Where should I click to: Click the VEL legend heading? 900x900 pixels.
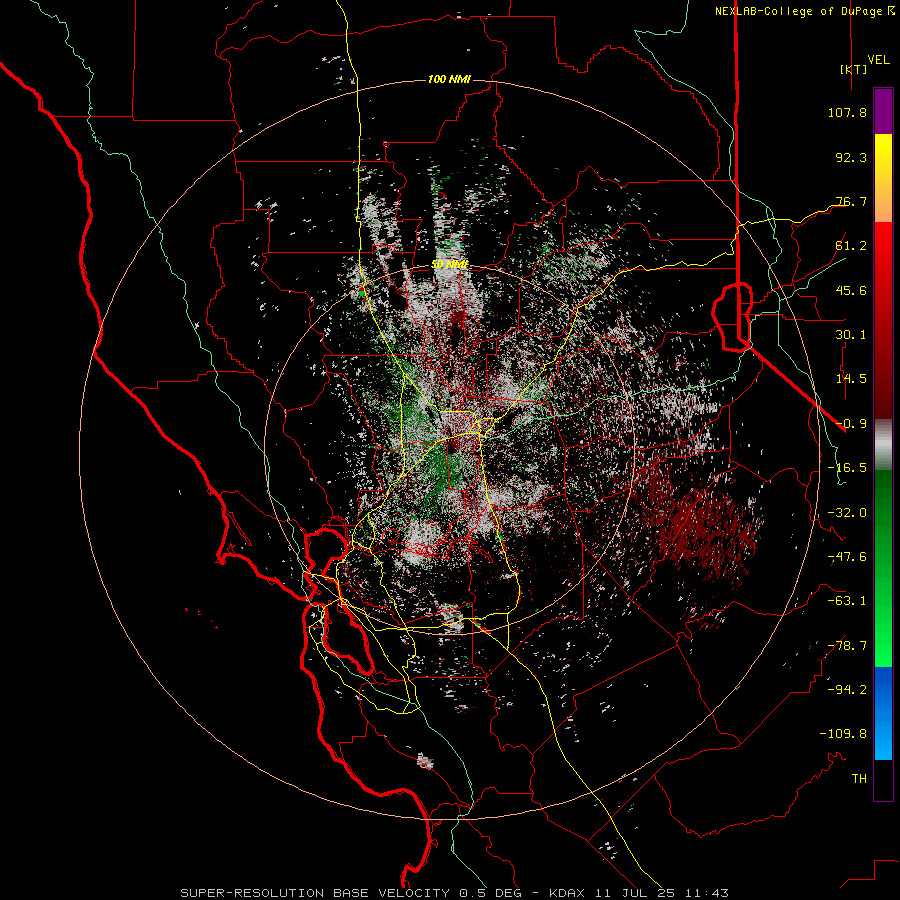coord(878,60)
